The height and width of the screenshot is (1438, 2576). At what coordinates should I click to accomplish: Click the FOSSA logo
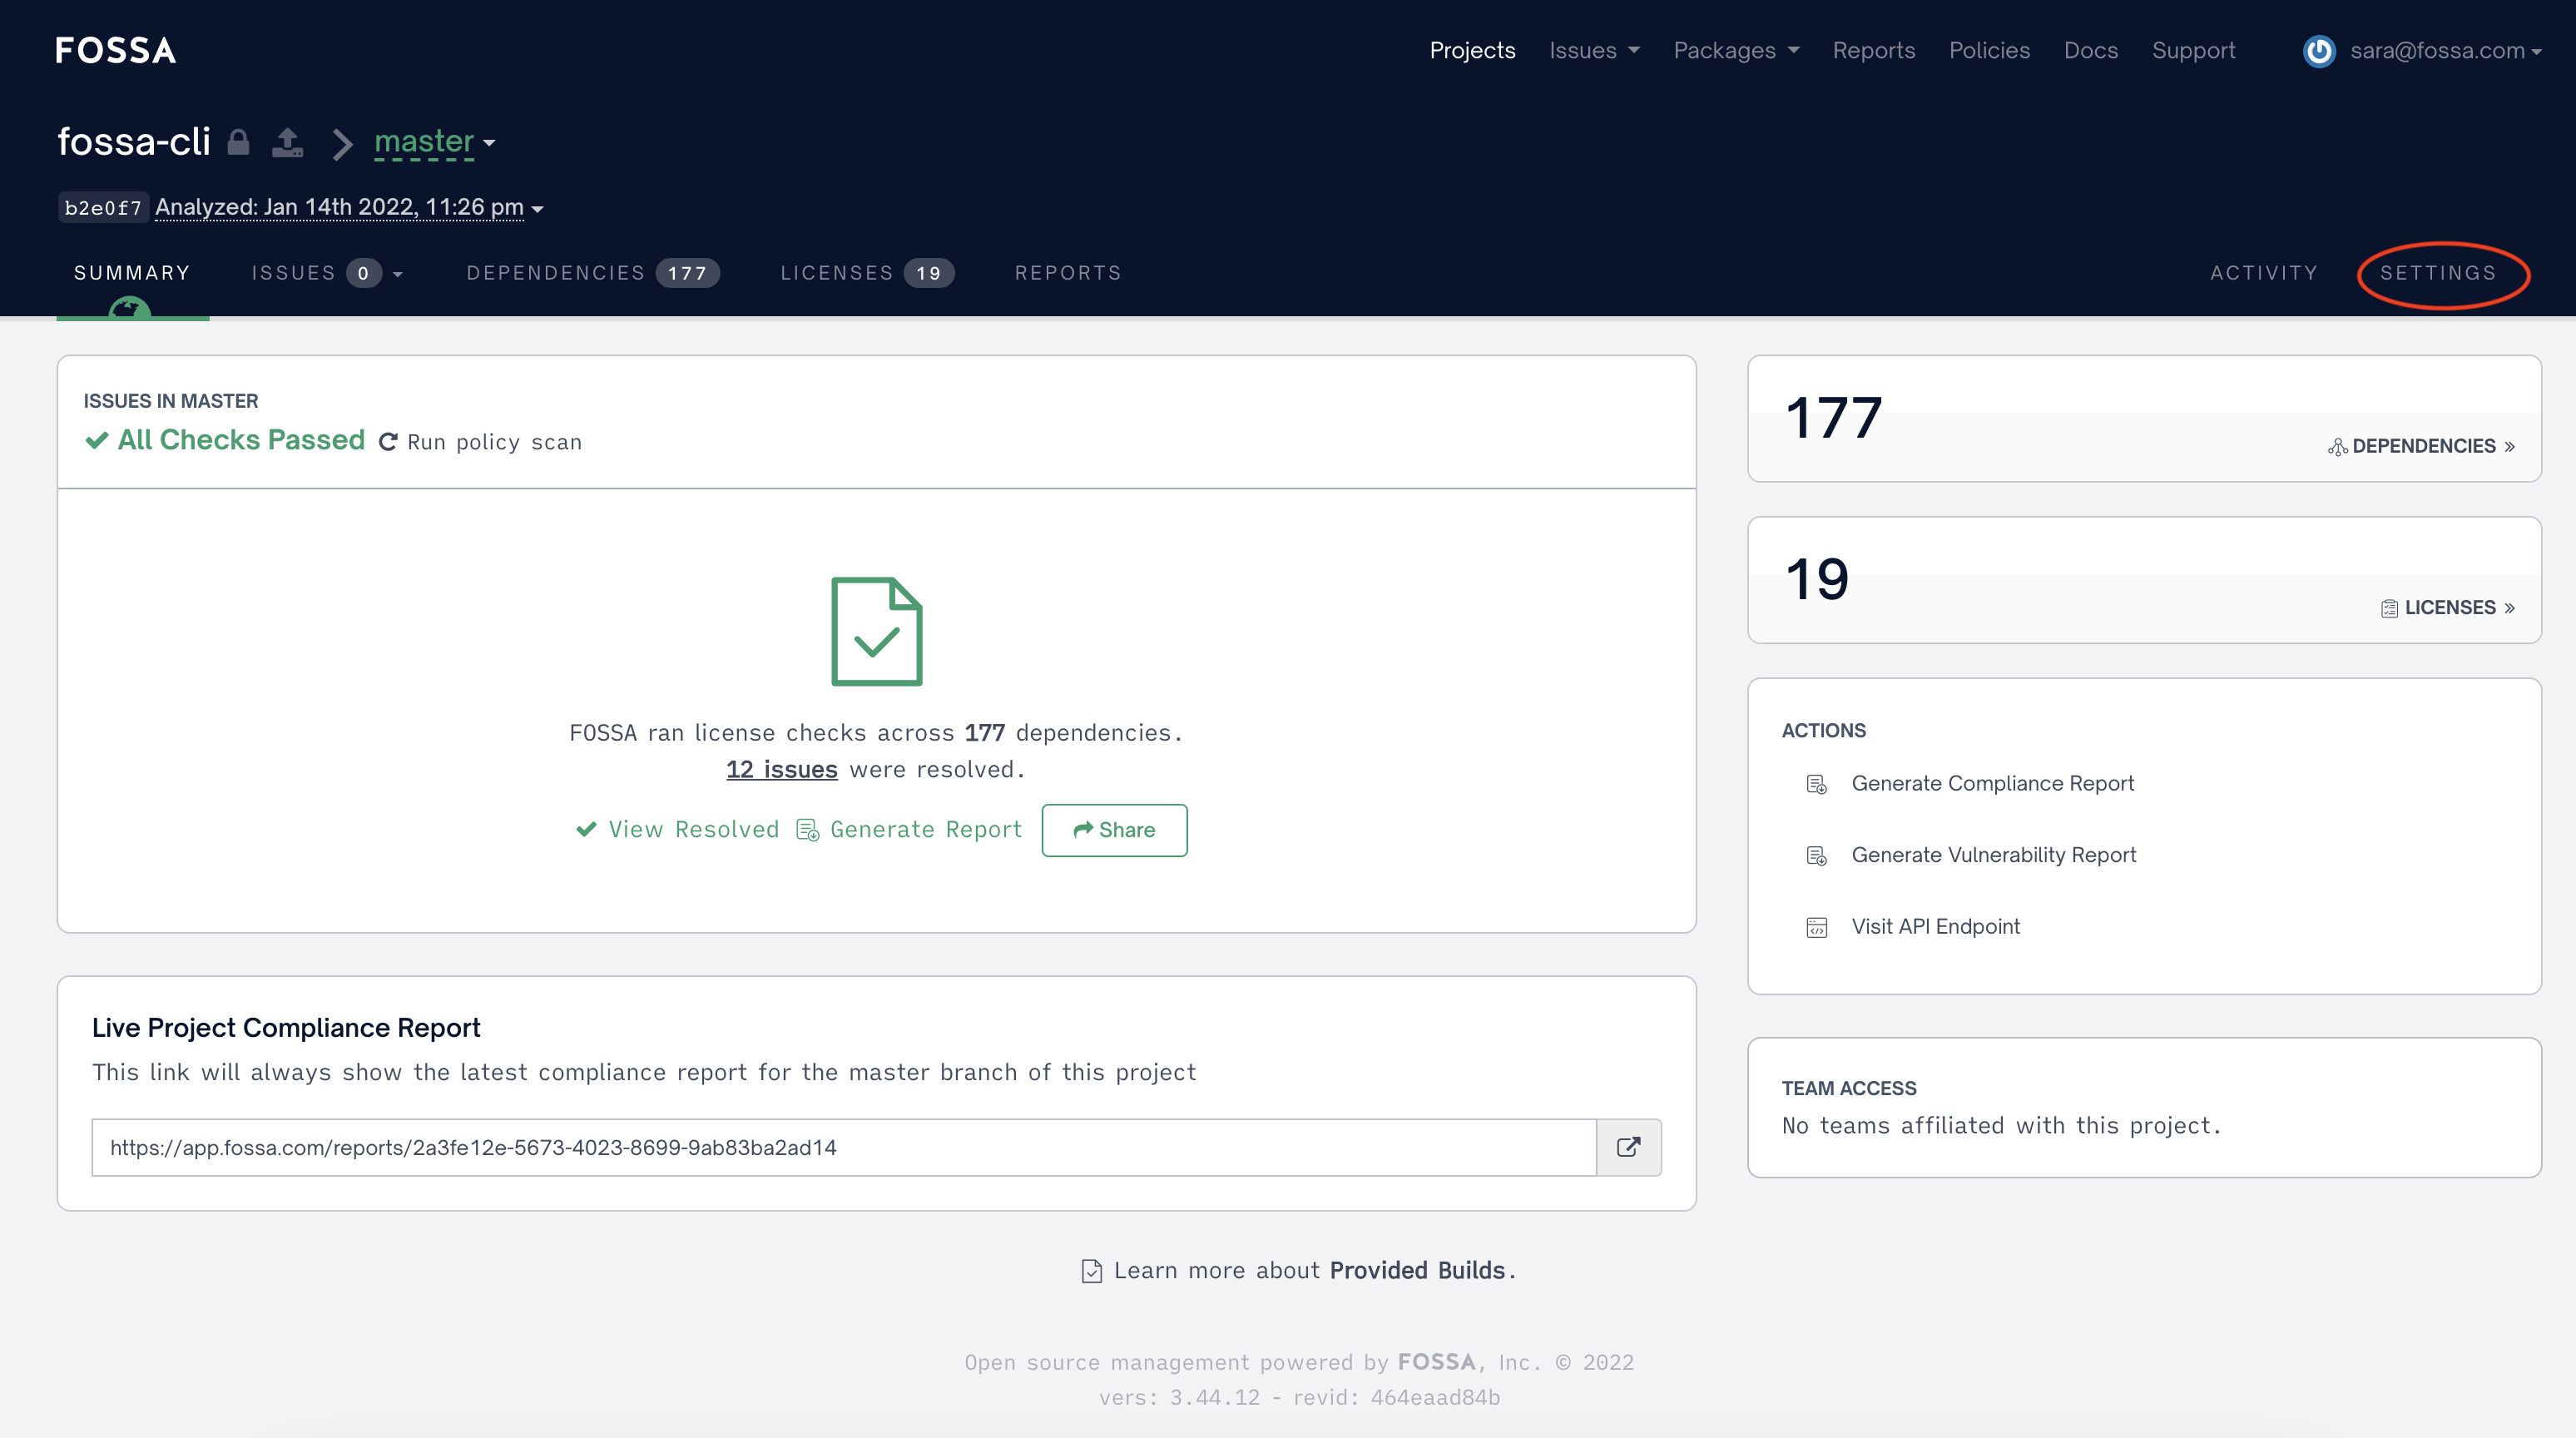(115, 50)
